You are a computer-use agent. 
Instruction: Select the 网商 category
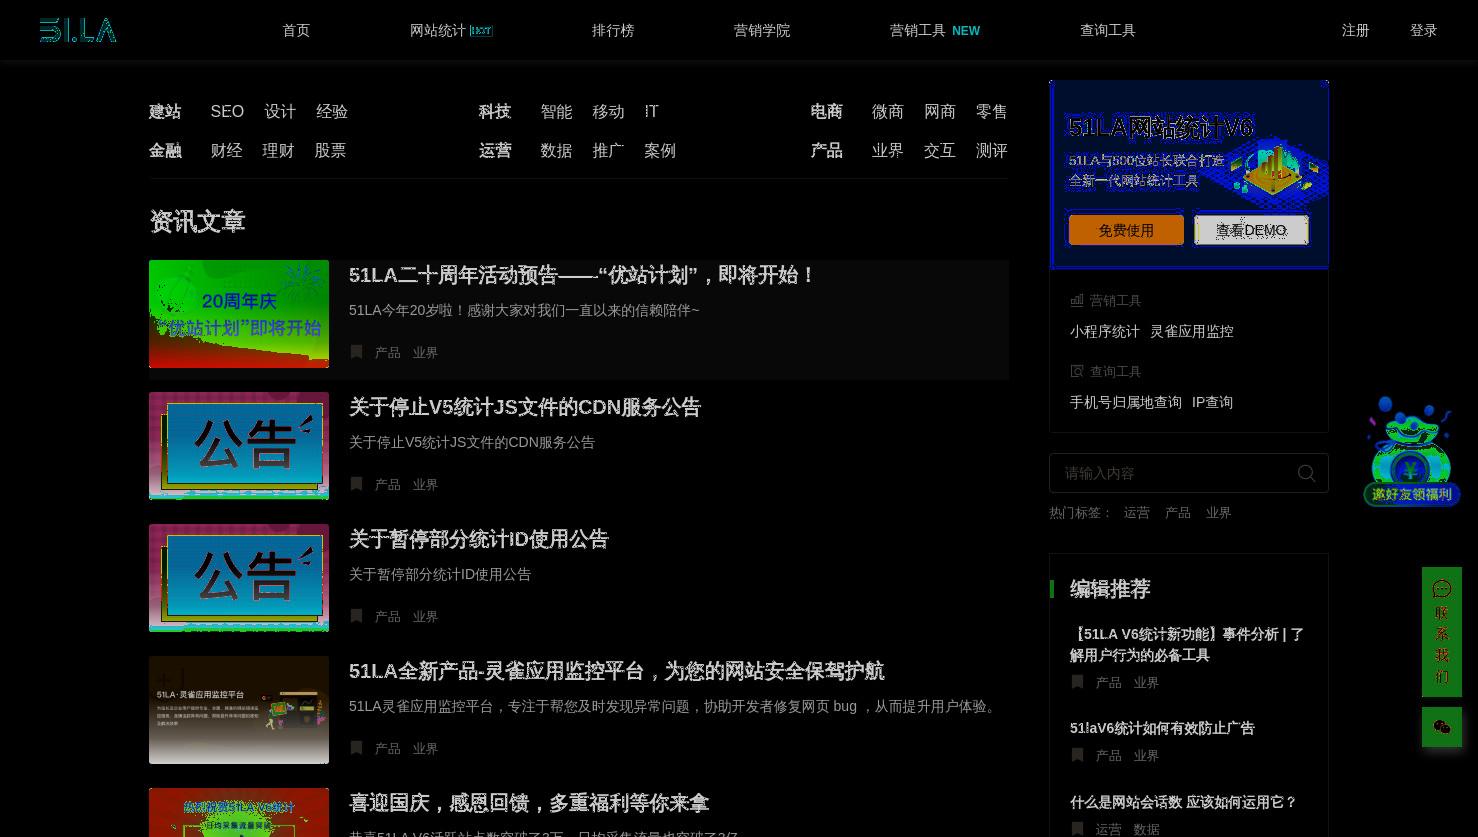tap(939, 112)
